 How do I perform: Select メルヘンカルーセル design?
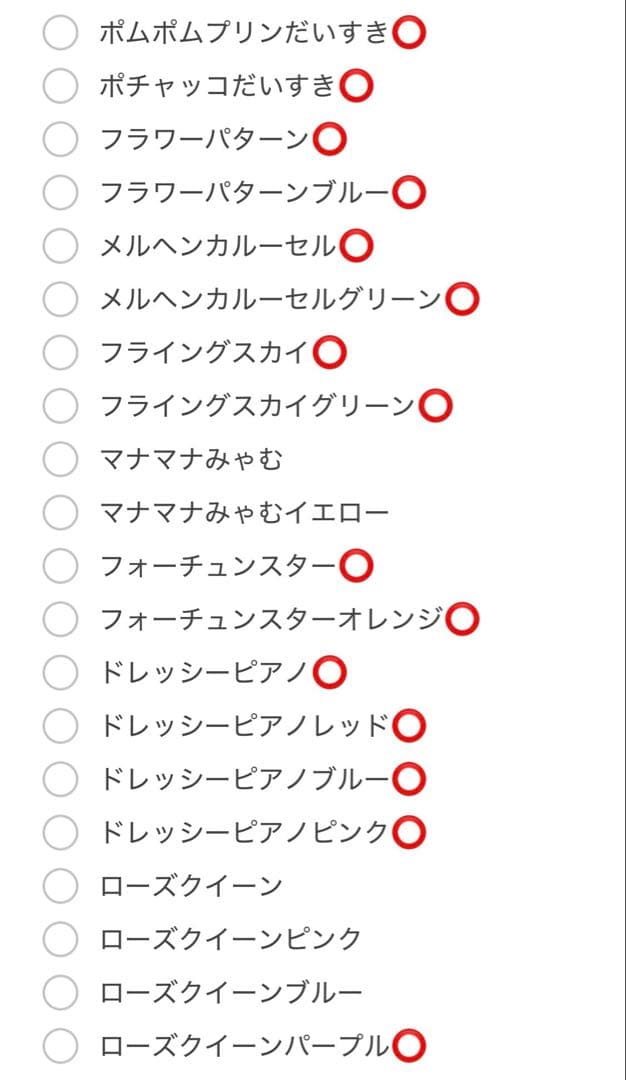(x=59, y=245)
